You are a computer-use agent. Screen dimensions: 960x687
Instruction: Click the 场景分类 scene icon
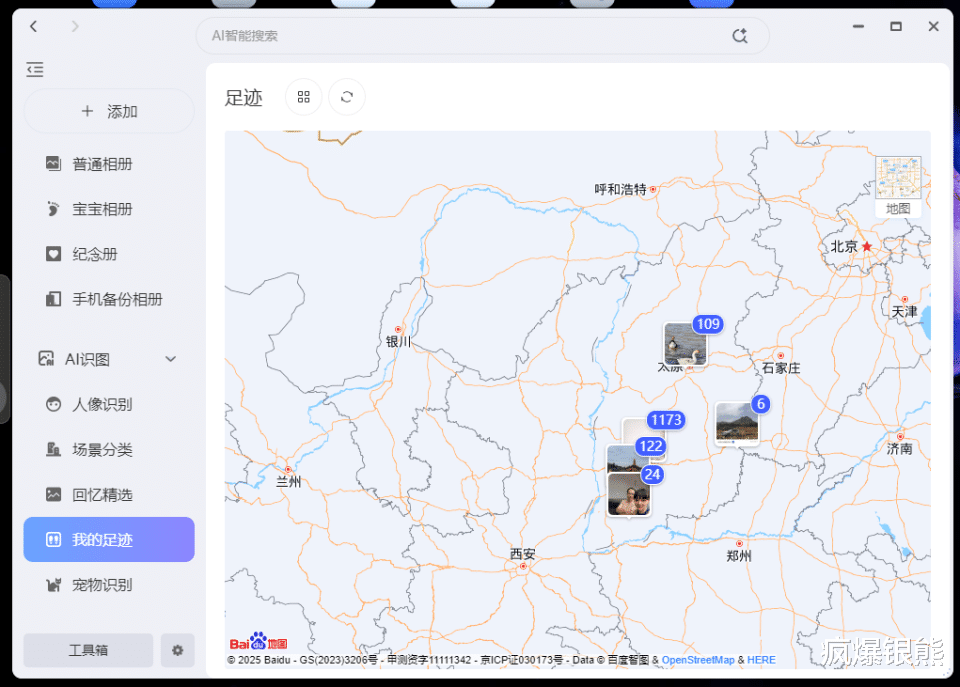pyautogui.click(x=53, y=449)
